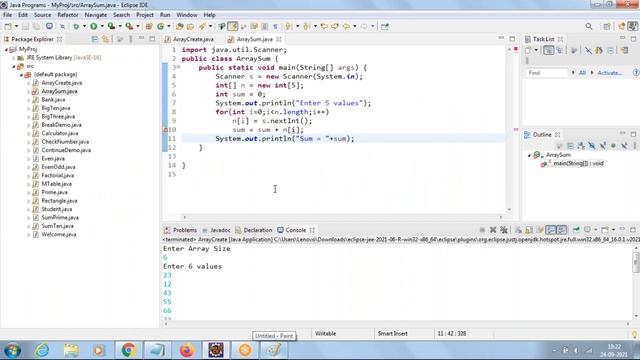Click the New Java Class toolbar icon
Image resolution: width=640 pixels, height=360 pixels.
coord(161,27)
